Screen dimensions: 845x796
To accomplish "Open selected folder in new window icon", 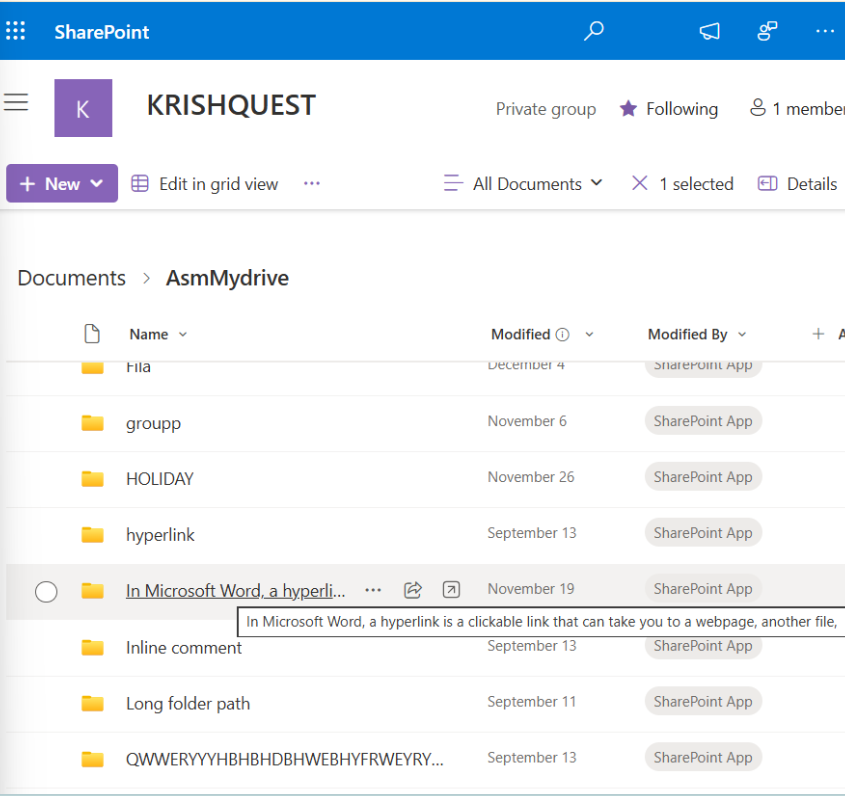I will (x=451, y=590).
